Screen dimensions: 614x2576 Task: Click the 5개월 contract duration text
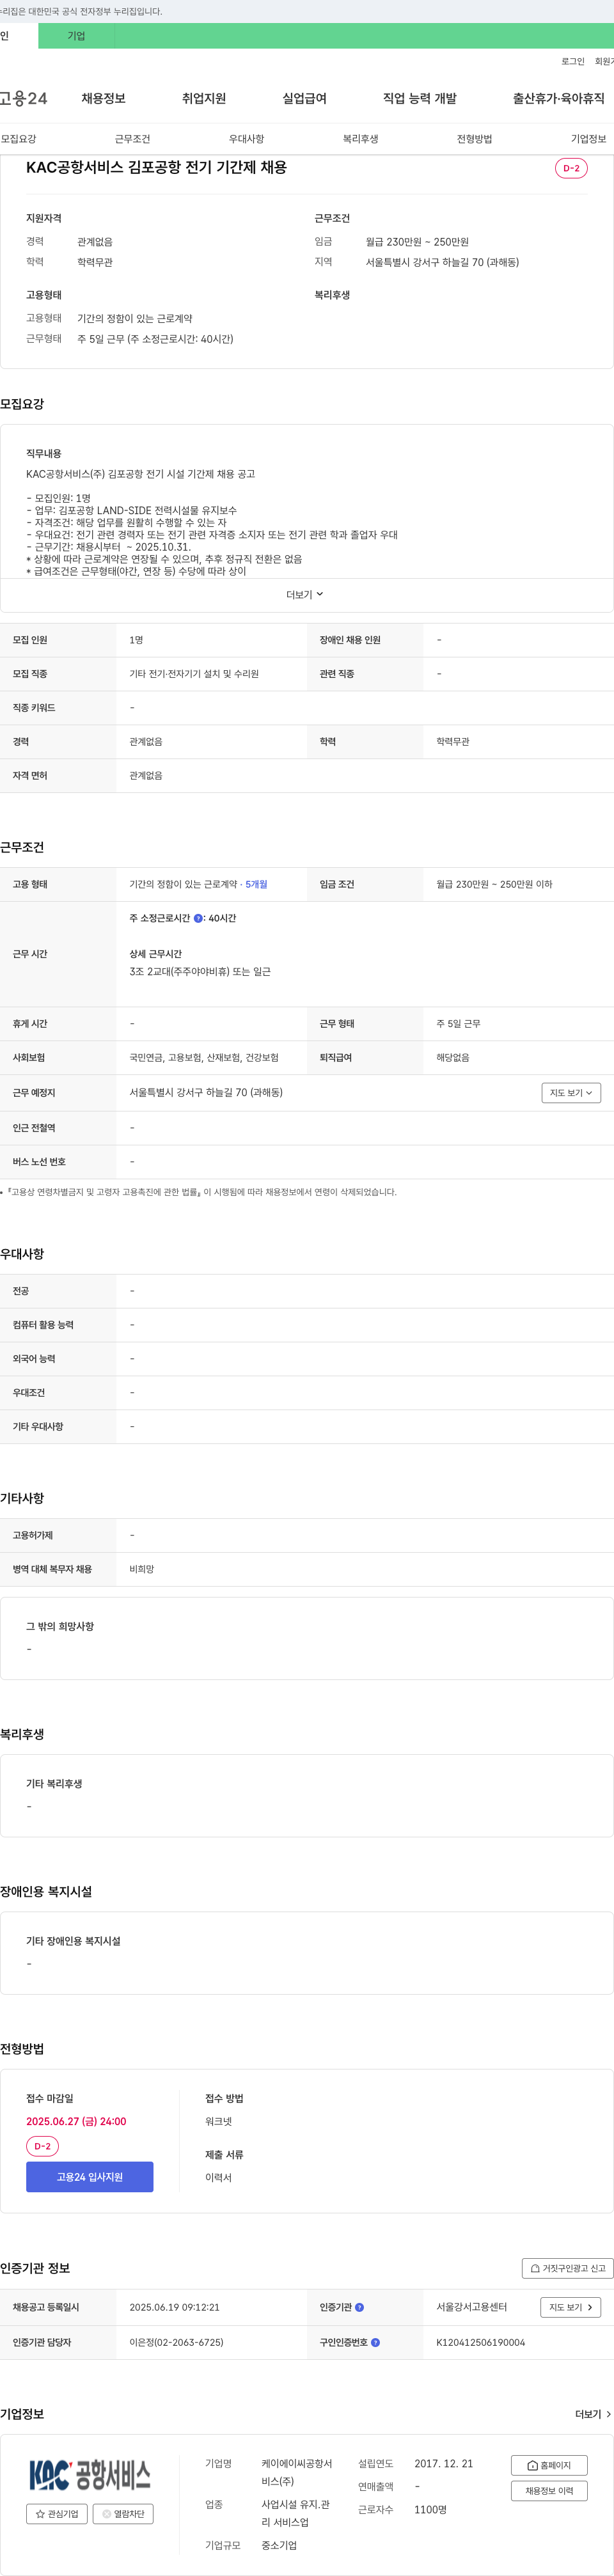(256, 884)
